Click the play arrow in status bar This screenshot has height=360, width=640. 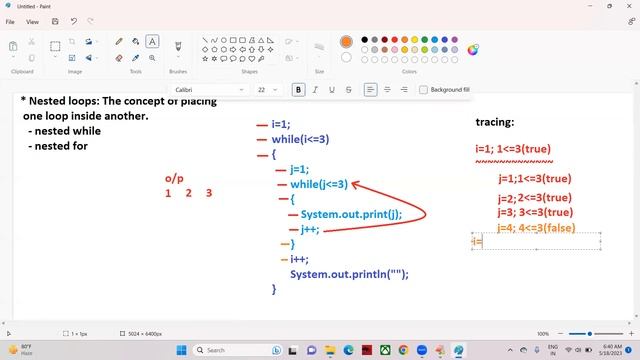click(9, 333)
